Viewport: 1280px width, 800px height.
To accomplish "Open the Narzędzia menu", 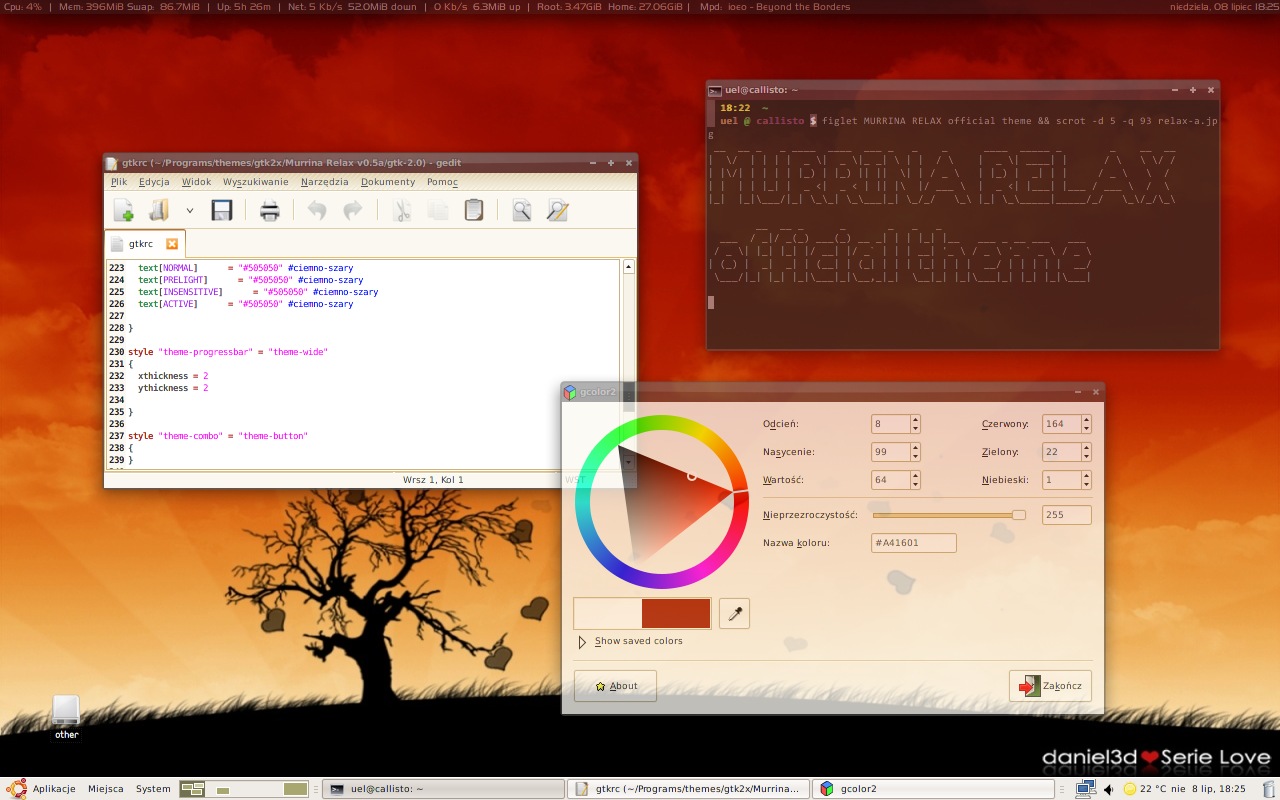I will pos(324,182).
